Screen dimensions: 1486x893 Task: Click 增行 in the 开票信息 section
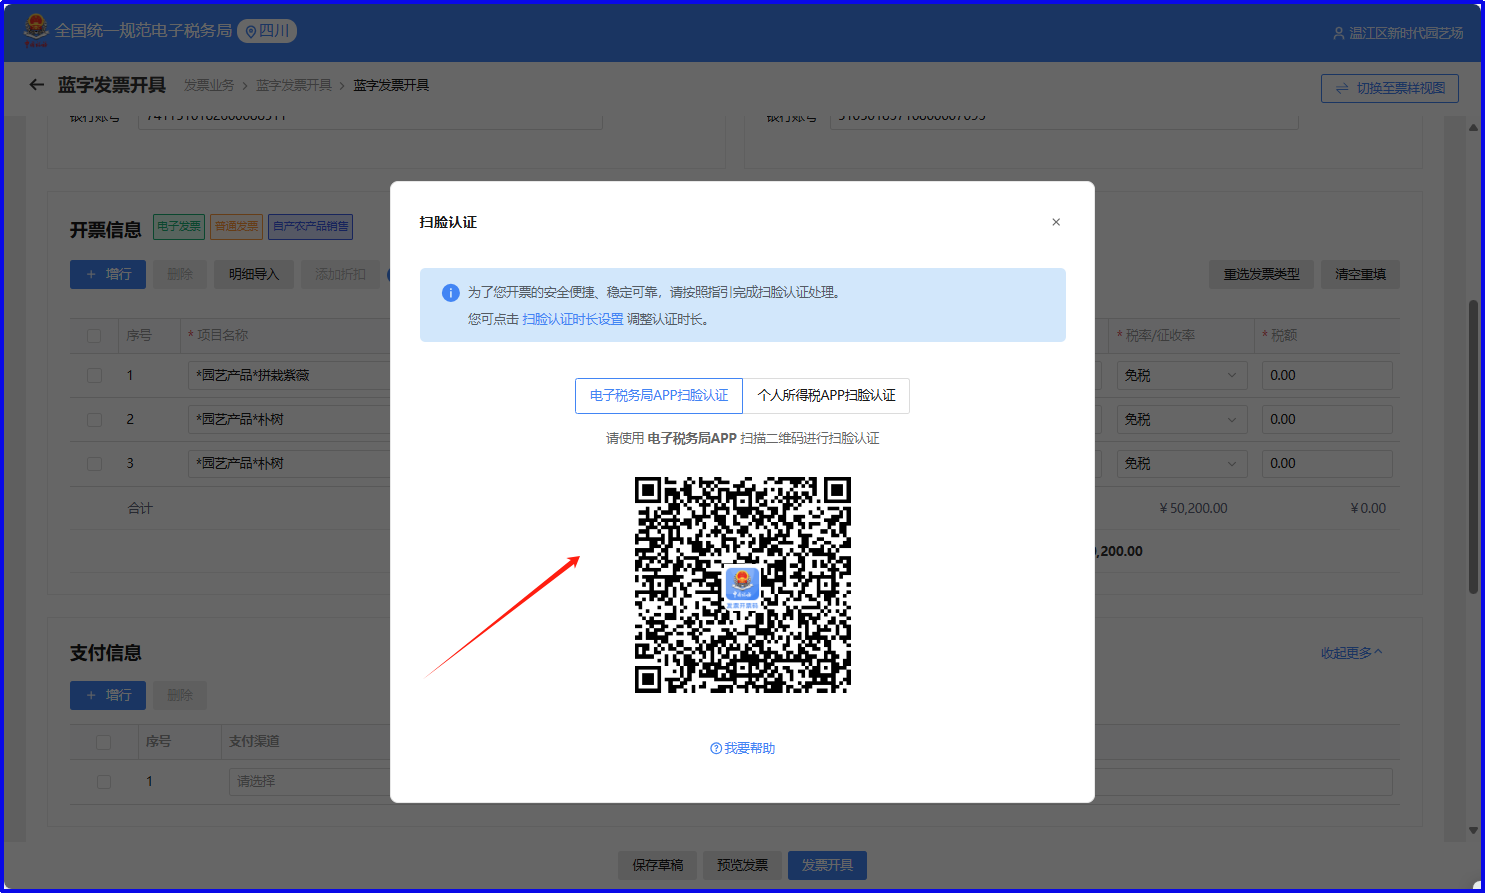[108, 274]
